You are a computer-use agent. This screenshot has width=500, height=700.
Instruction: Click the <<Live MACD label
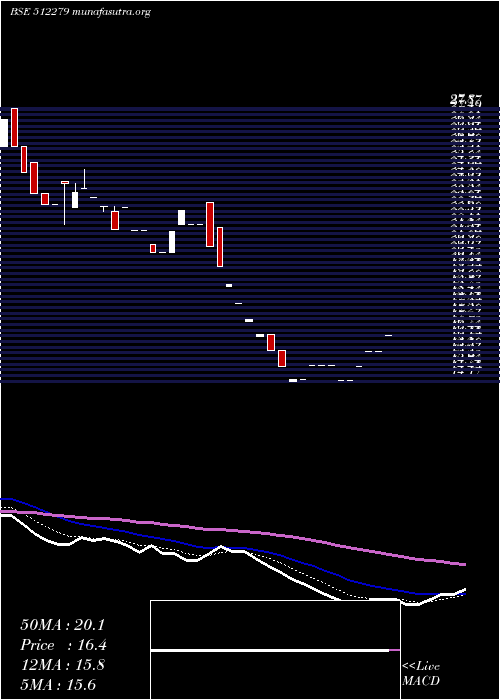[x=421, y=674]
